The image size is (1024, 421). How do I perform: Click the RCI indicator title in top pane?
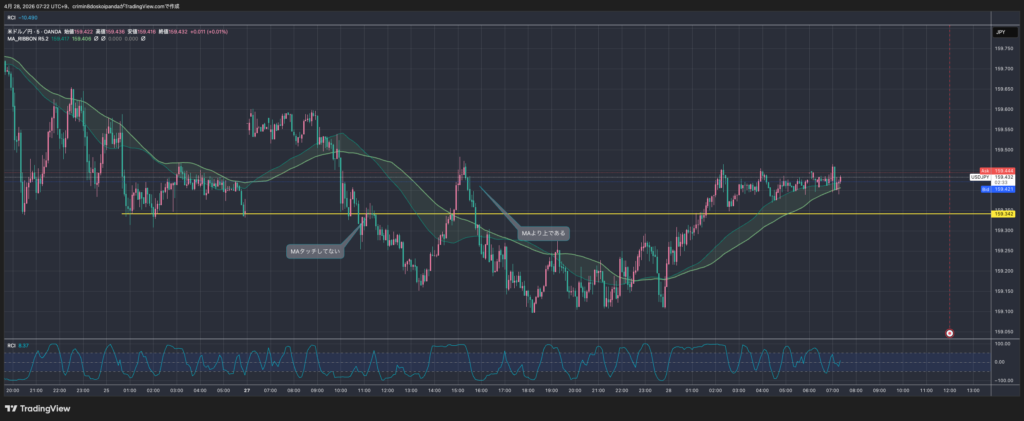[10, 17]
